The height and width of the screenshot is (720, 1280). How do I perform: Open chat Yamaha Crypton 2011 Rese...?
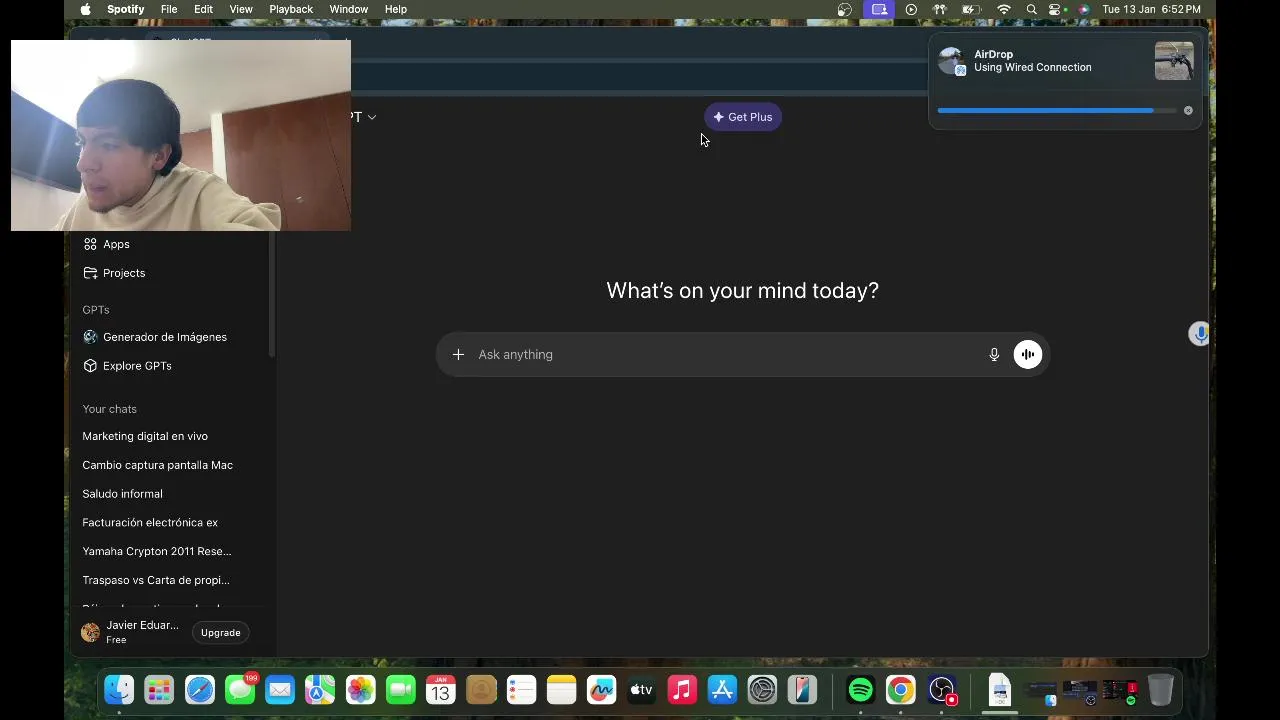coord(157,551)
